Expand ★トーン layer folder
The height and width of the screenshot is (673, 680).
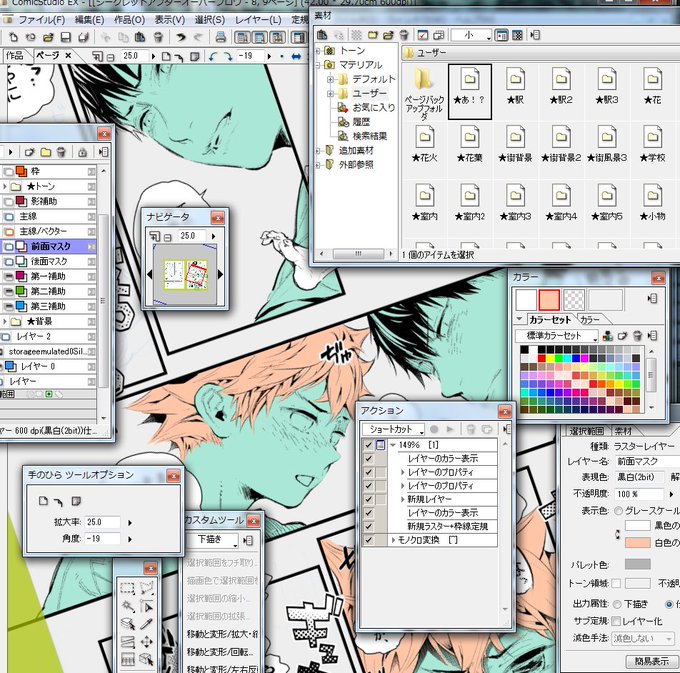[x=4, y=186]
